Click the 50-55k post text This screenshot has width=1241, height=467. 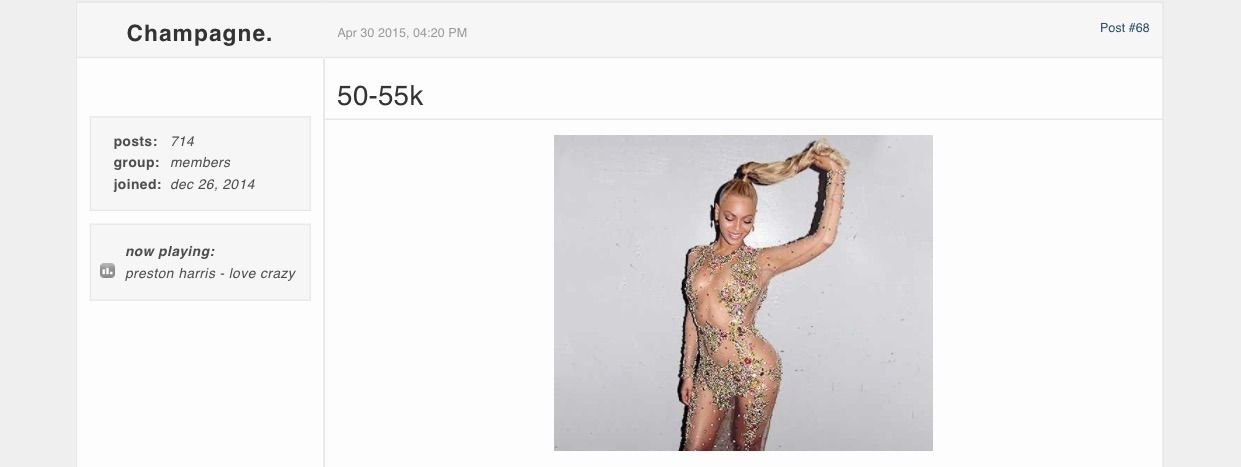(380, 95)
